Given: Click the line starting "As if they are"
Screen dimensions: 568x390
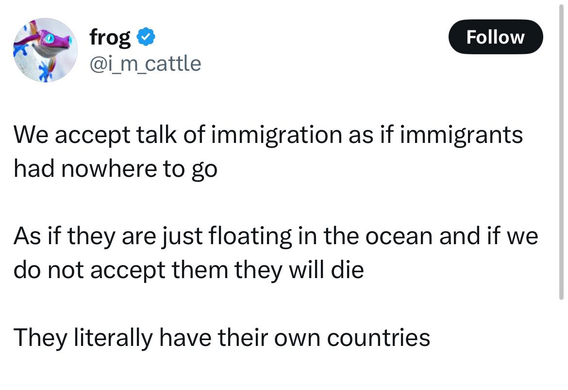Looking at the screenshot, I should 276,236.
